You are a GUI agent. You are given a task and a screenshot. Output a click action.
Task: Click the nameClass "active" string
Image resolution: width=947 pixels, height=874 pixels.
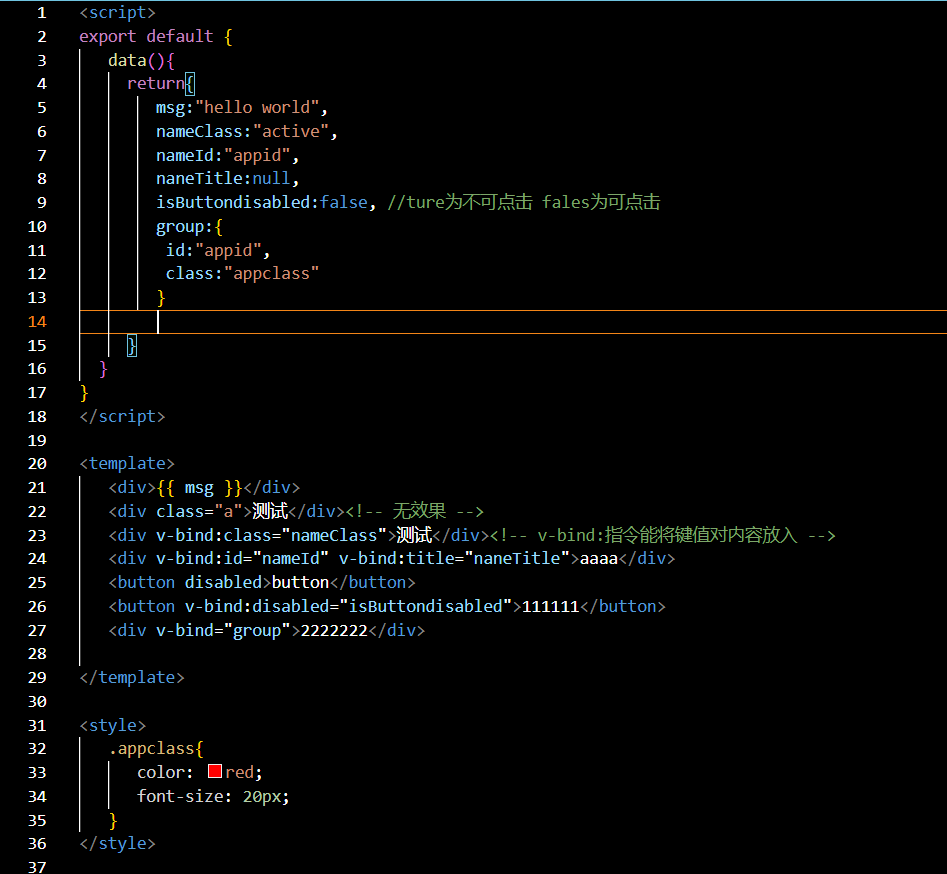(291, 131)
